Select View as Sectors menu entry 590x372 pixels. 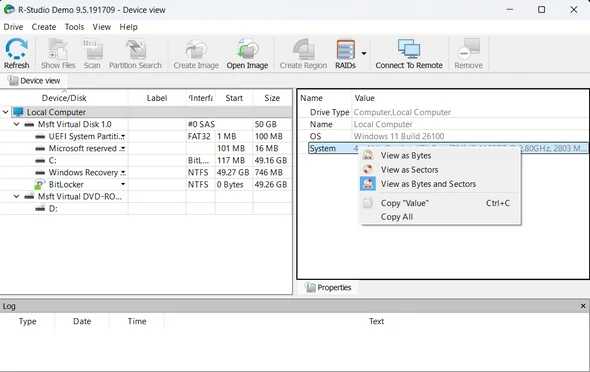[x=440, y=170]
